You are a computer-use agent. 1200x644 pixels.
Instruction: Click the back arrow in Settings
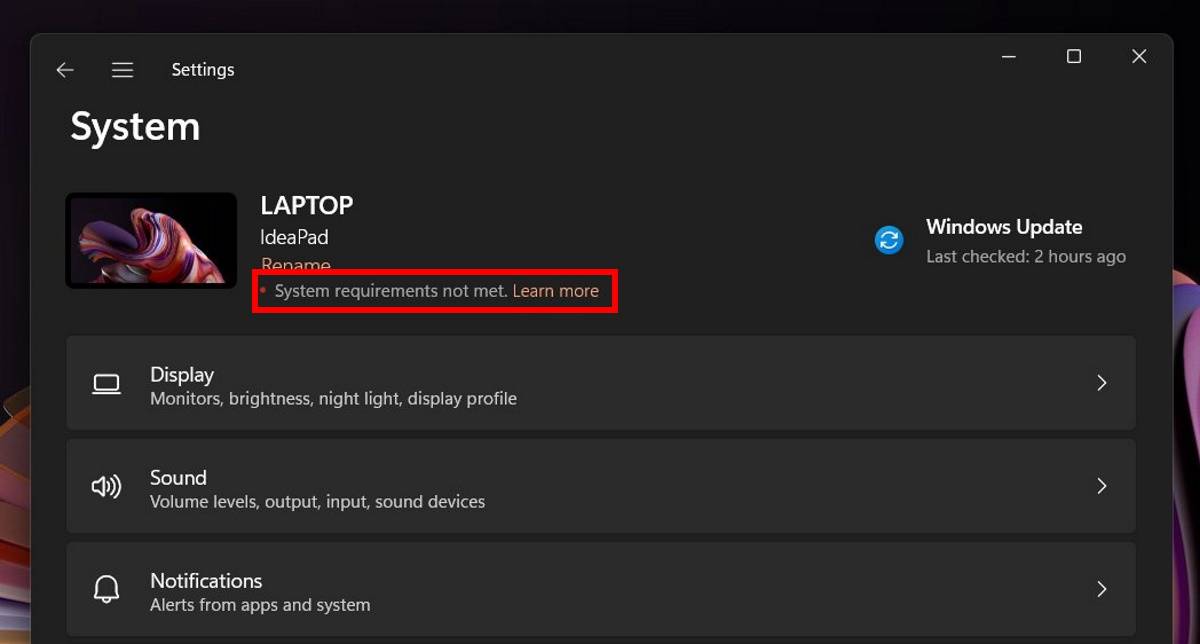click(x=64, y=69)
